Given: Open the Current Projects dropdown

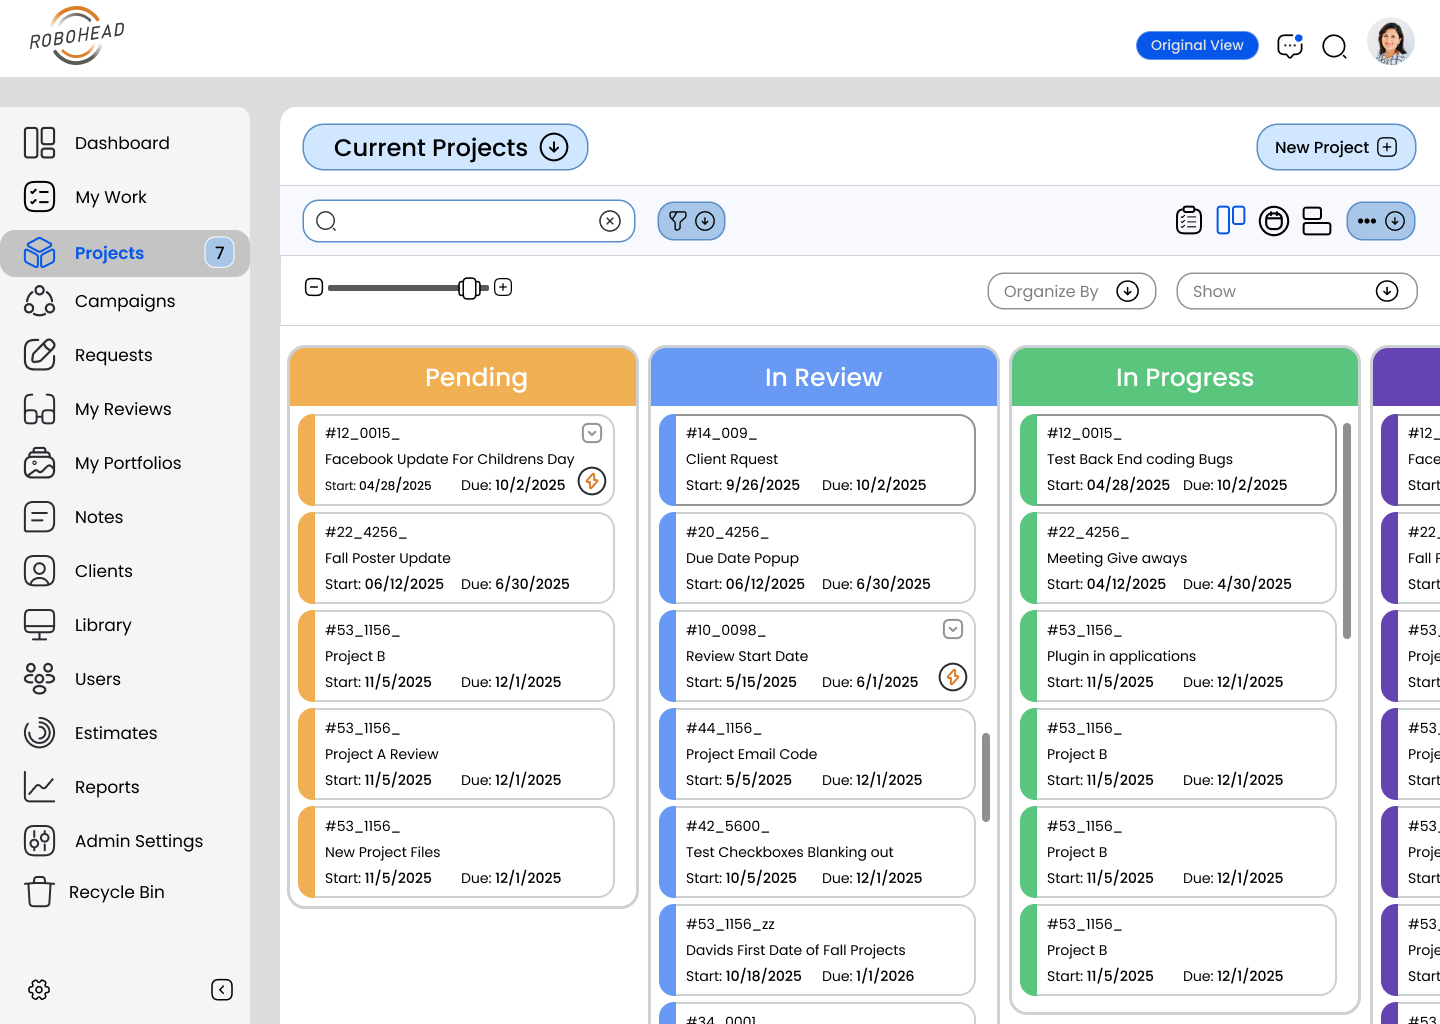Looking at the screenshot, I should [445, 147].
